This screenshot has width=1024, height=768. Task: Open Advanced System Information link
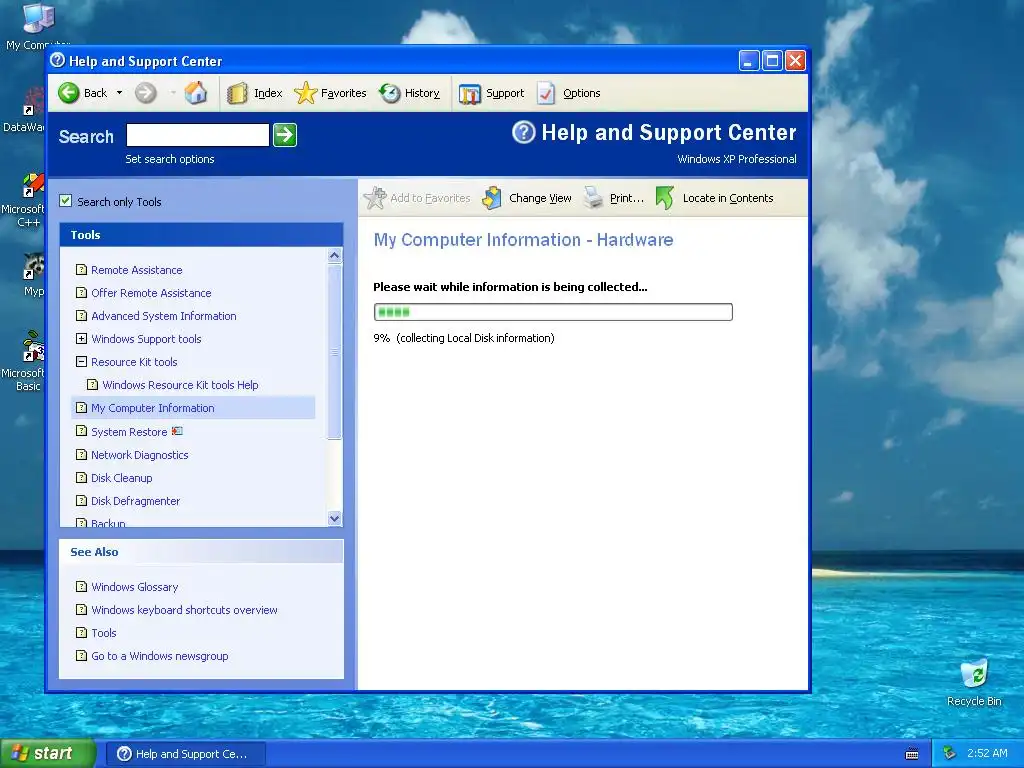[x=163, y=316]
